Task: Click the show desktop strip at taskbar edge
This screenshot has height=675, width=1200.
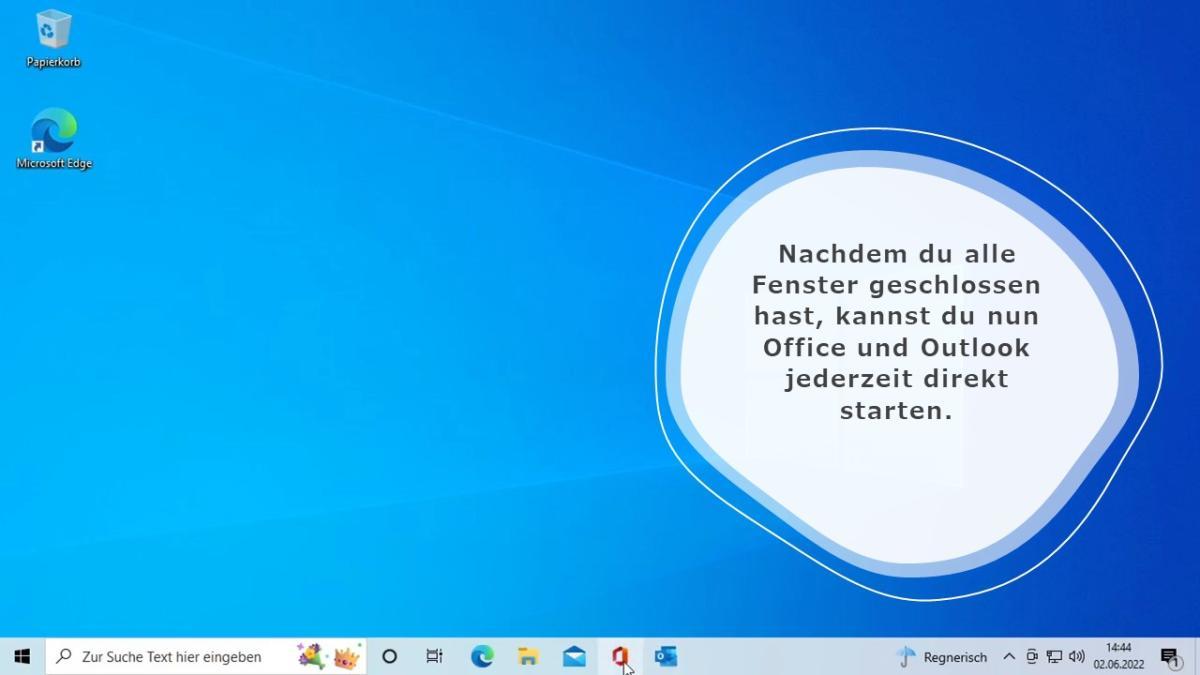Action: pos(1197,656)
